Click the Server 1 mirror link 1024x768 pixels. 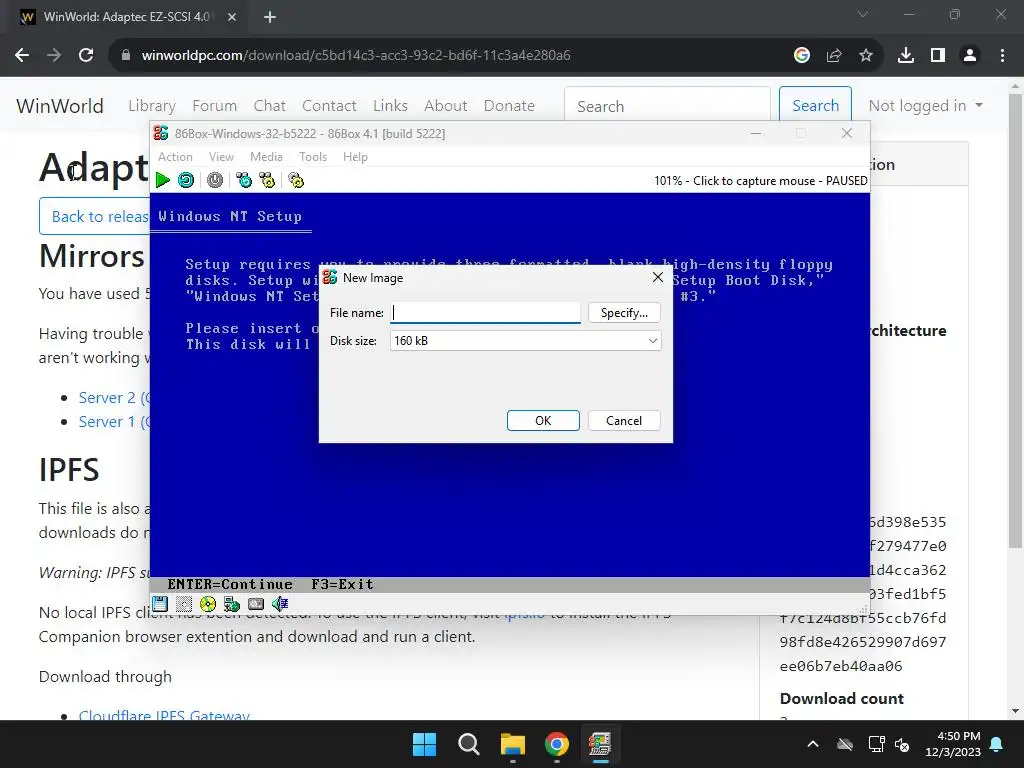tap(114, 421)
